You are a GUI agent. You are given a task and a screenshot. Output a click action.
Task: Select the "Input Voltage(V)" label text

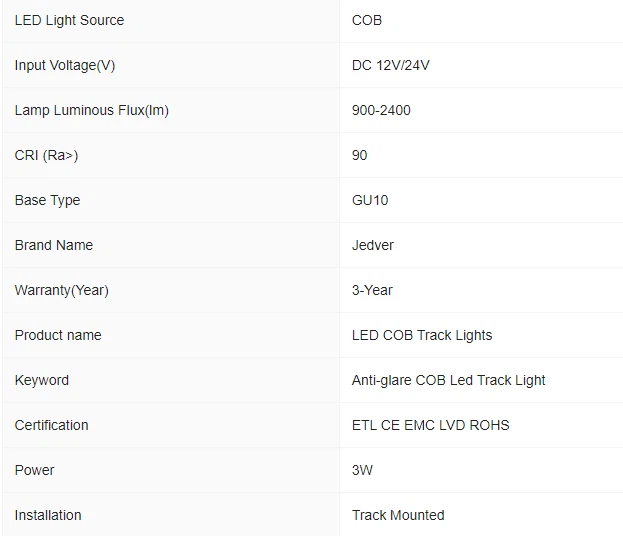point(65,65)
